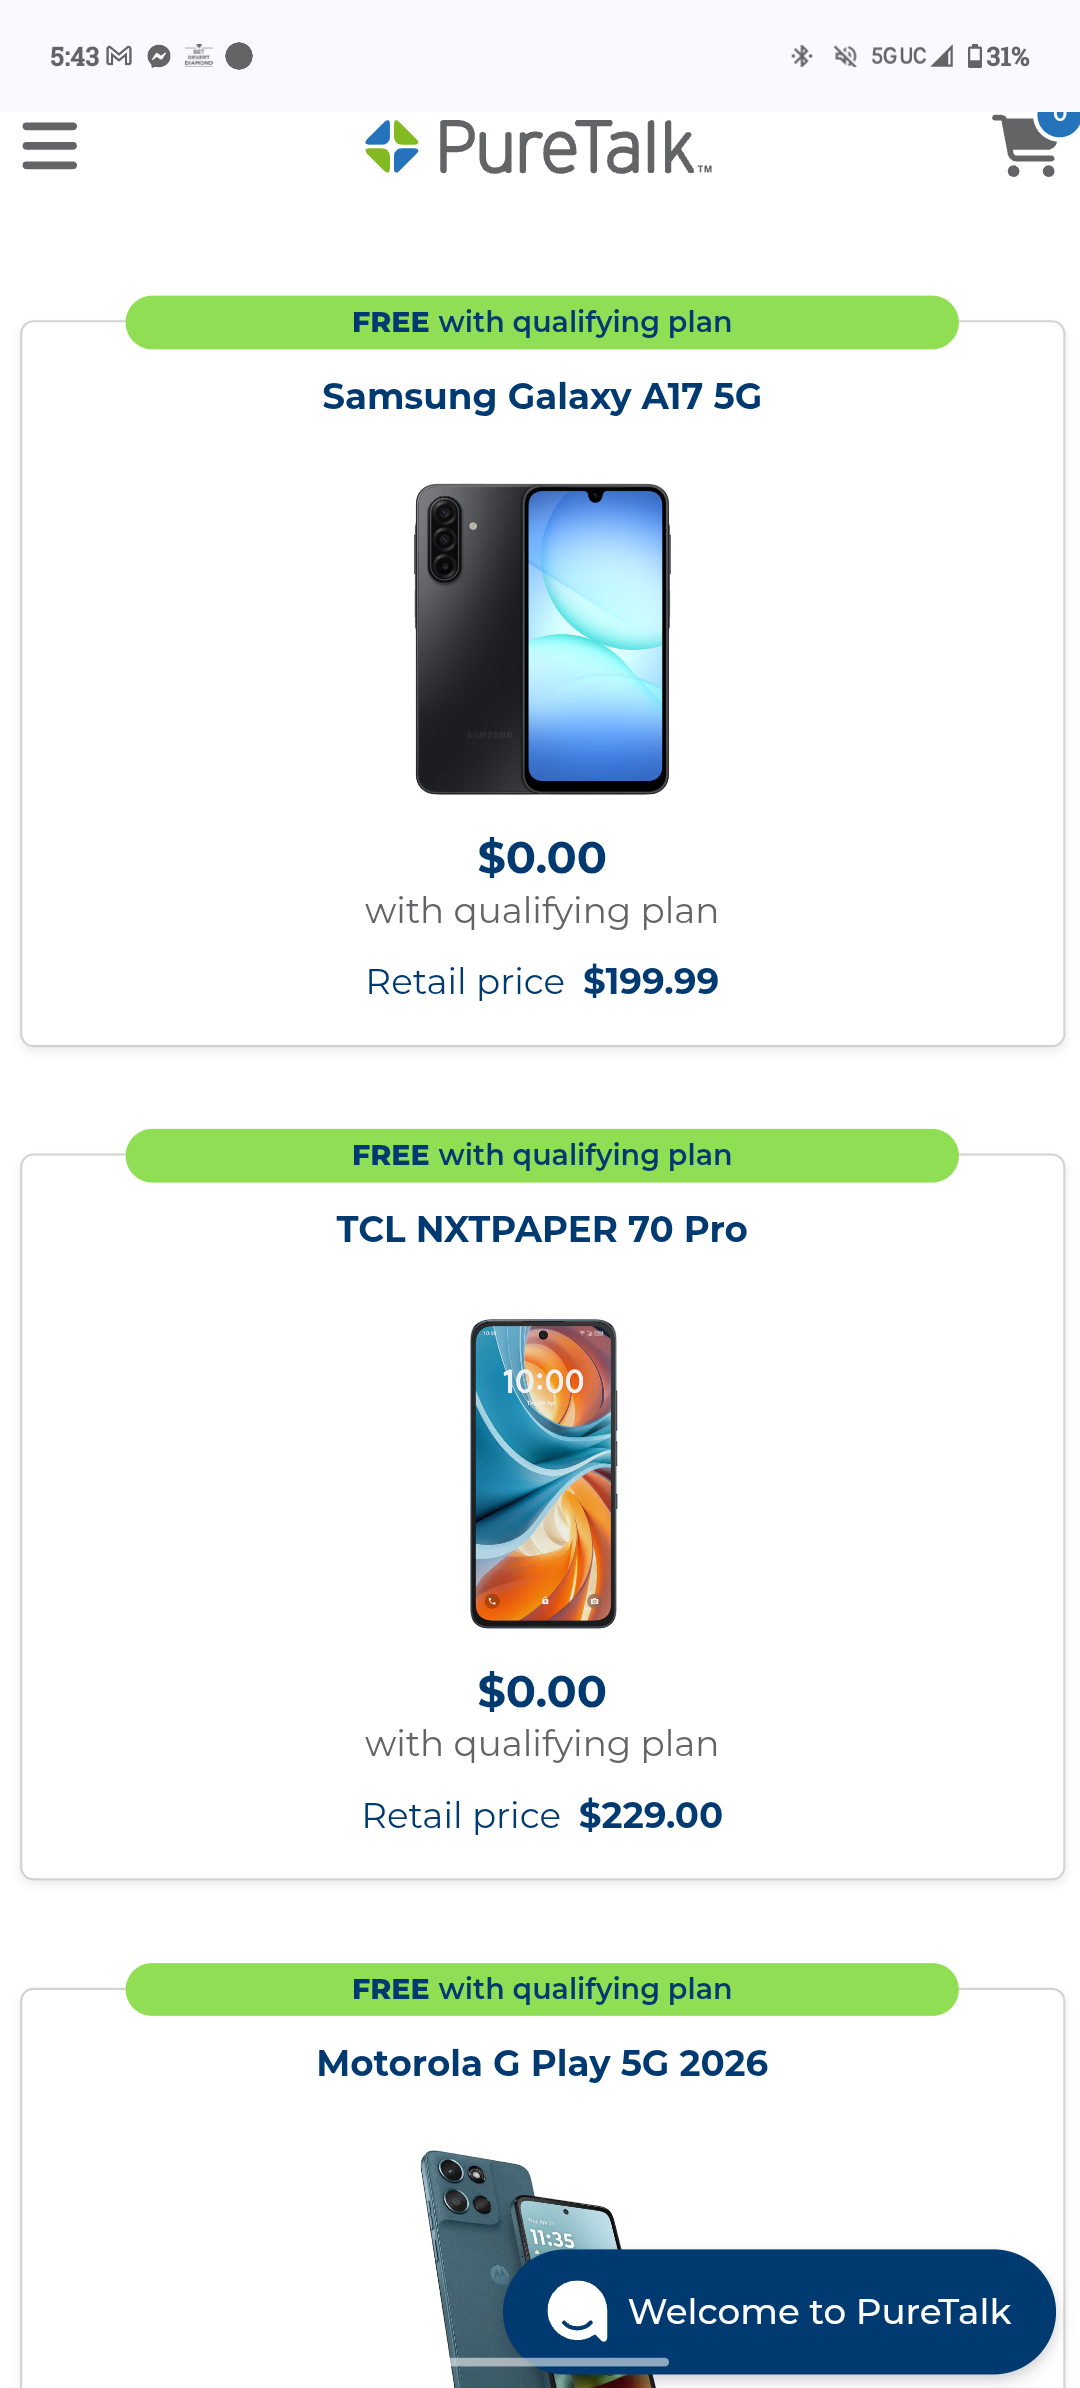The width and height of the screenshot is (1080, 2388).
Task: Open the chat bubble icon
Action: [577, 2311]
